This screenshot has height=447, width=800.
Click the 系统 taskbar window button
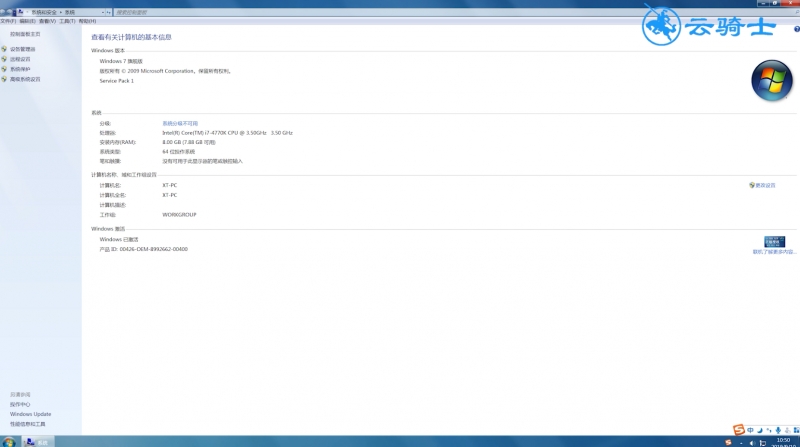(38, 442)
